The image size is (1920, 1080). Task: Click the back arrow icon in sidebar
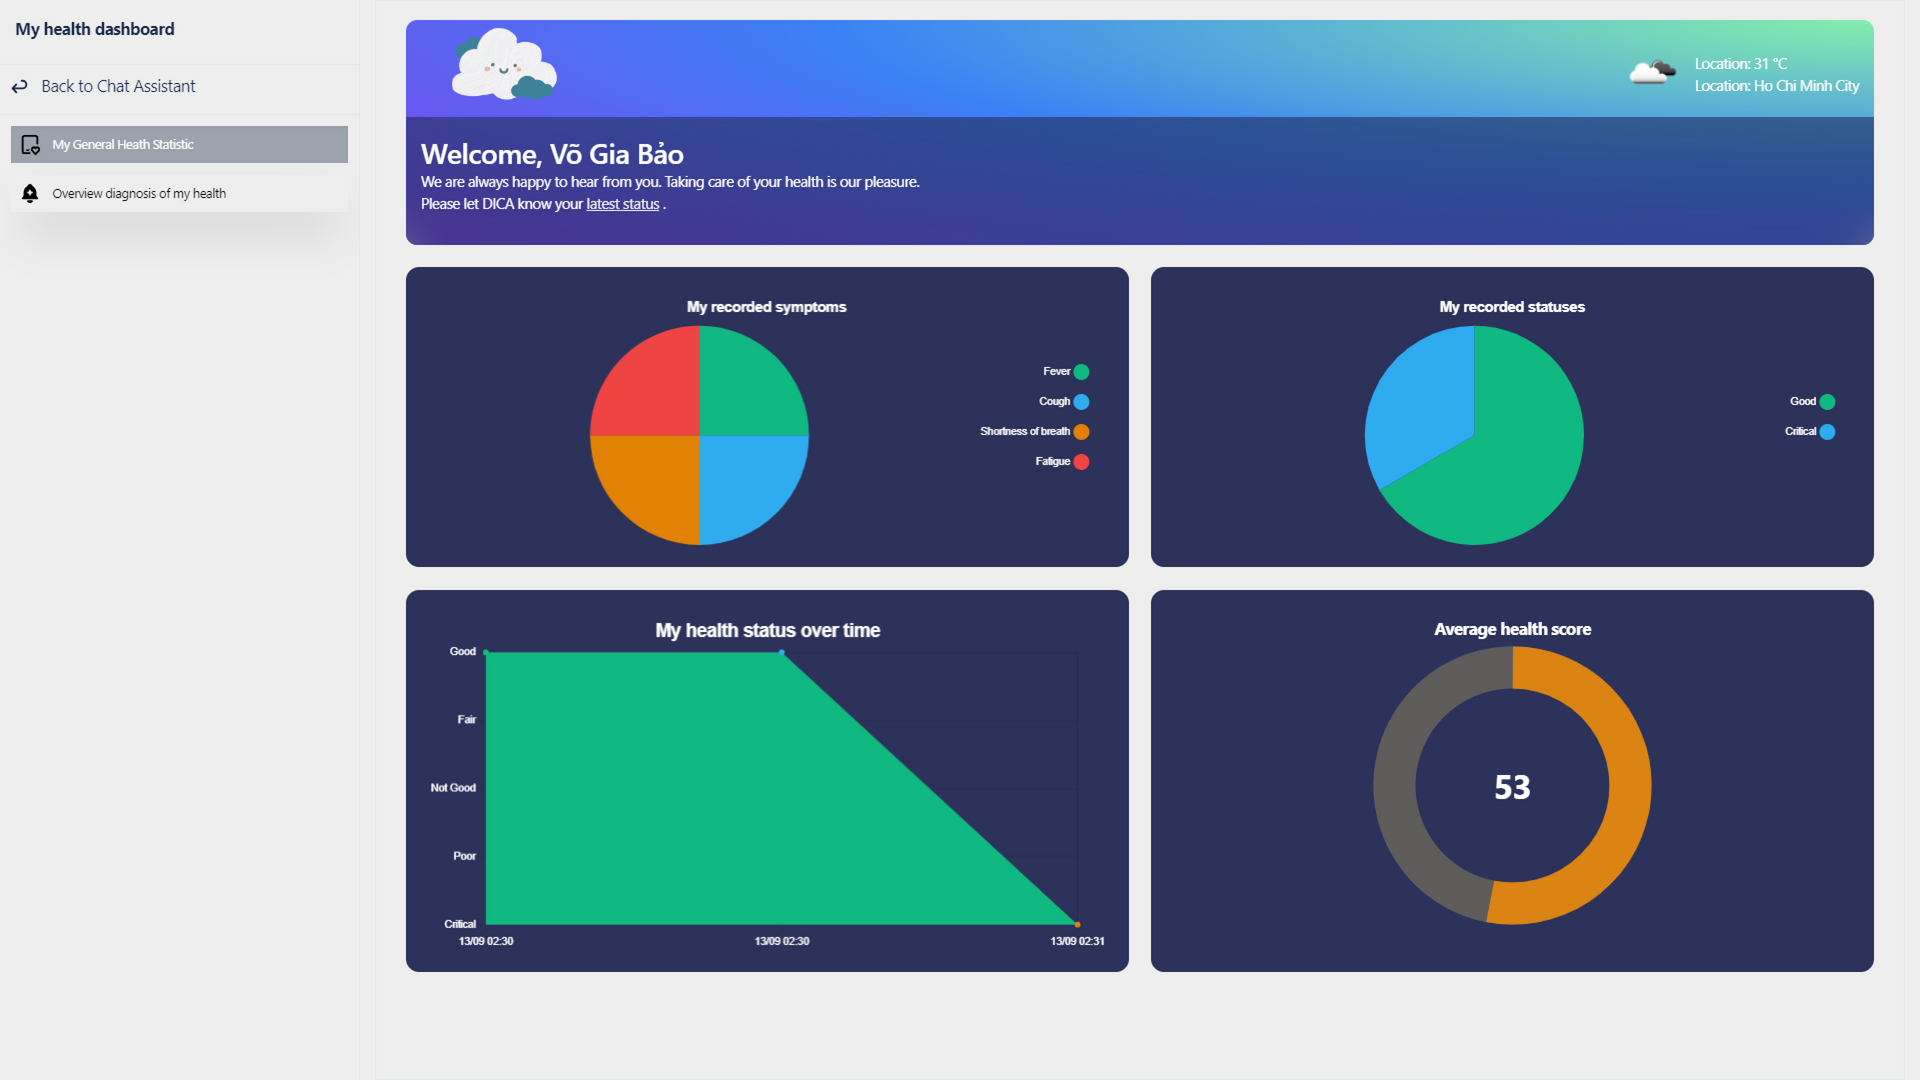[x=20, y=87]
